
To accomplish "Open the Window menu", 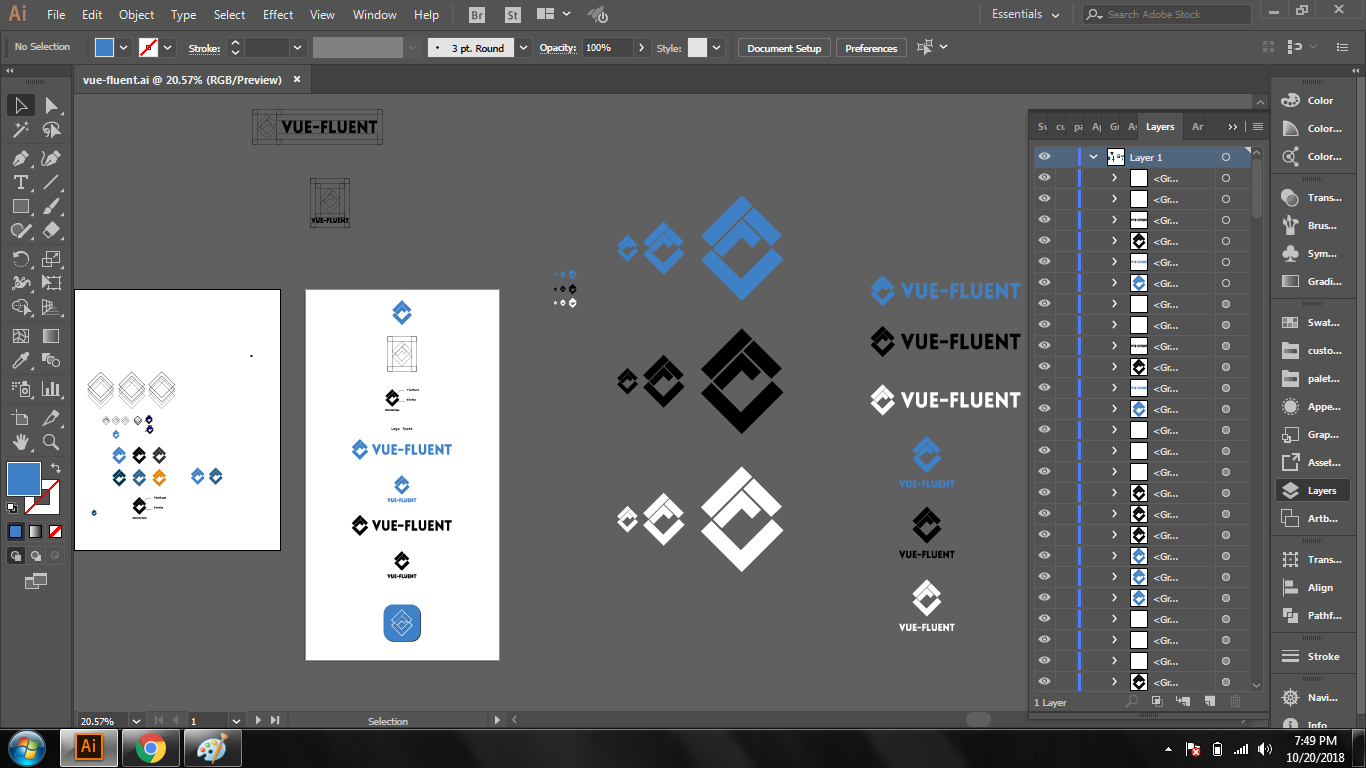I will tap(375, 15).
